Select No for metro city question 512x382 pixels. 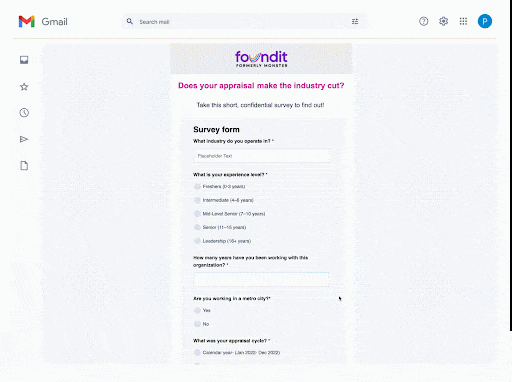[197, 324]
